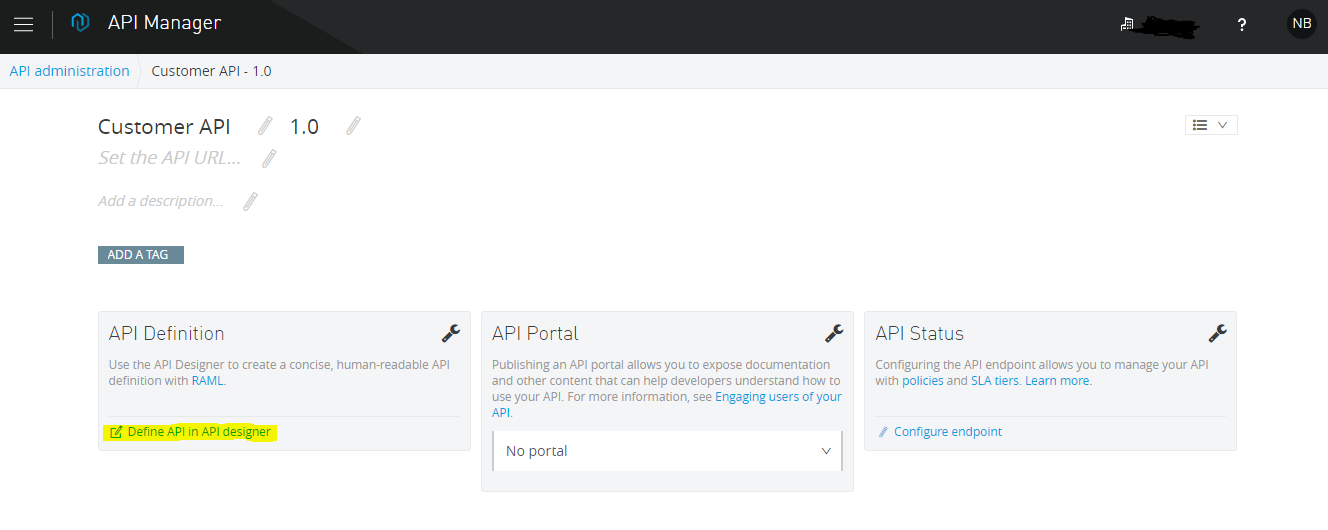
Task: Click the API Definition wrench icon
Action: (x=451, y=333)
